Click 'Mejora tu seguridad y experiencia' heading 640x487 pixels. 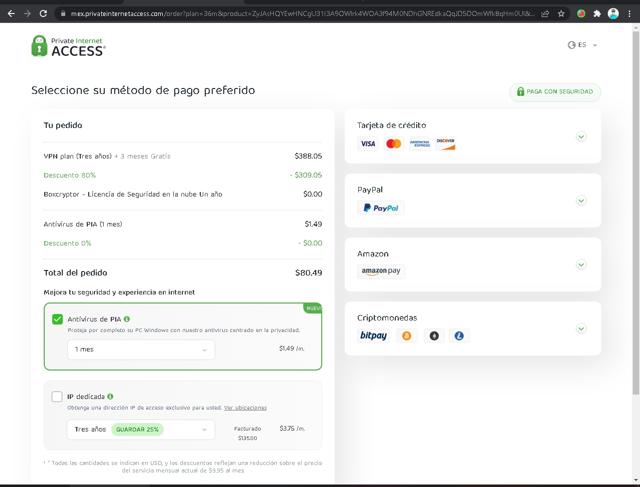[x=119, y=292]
